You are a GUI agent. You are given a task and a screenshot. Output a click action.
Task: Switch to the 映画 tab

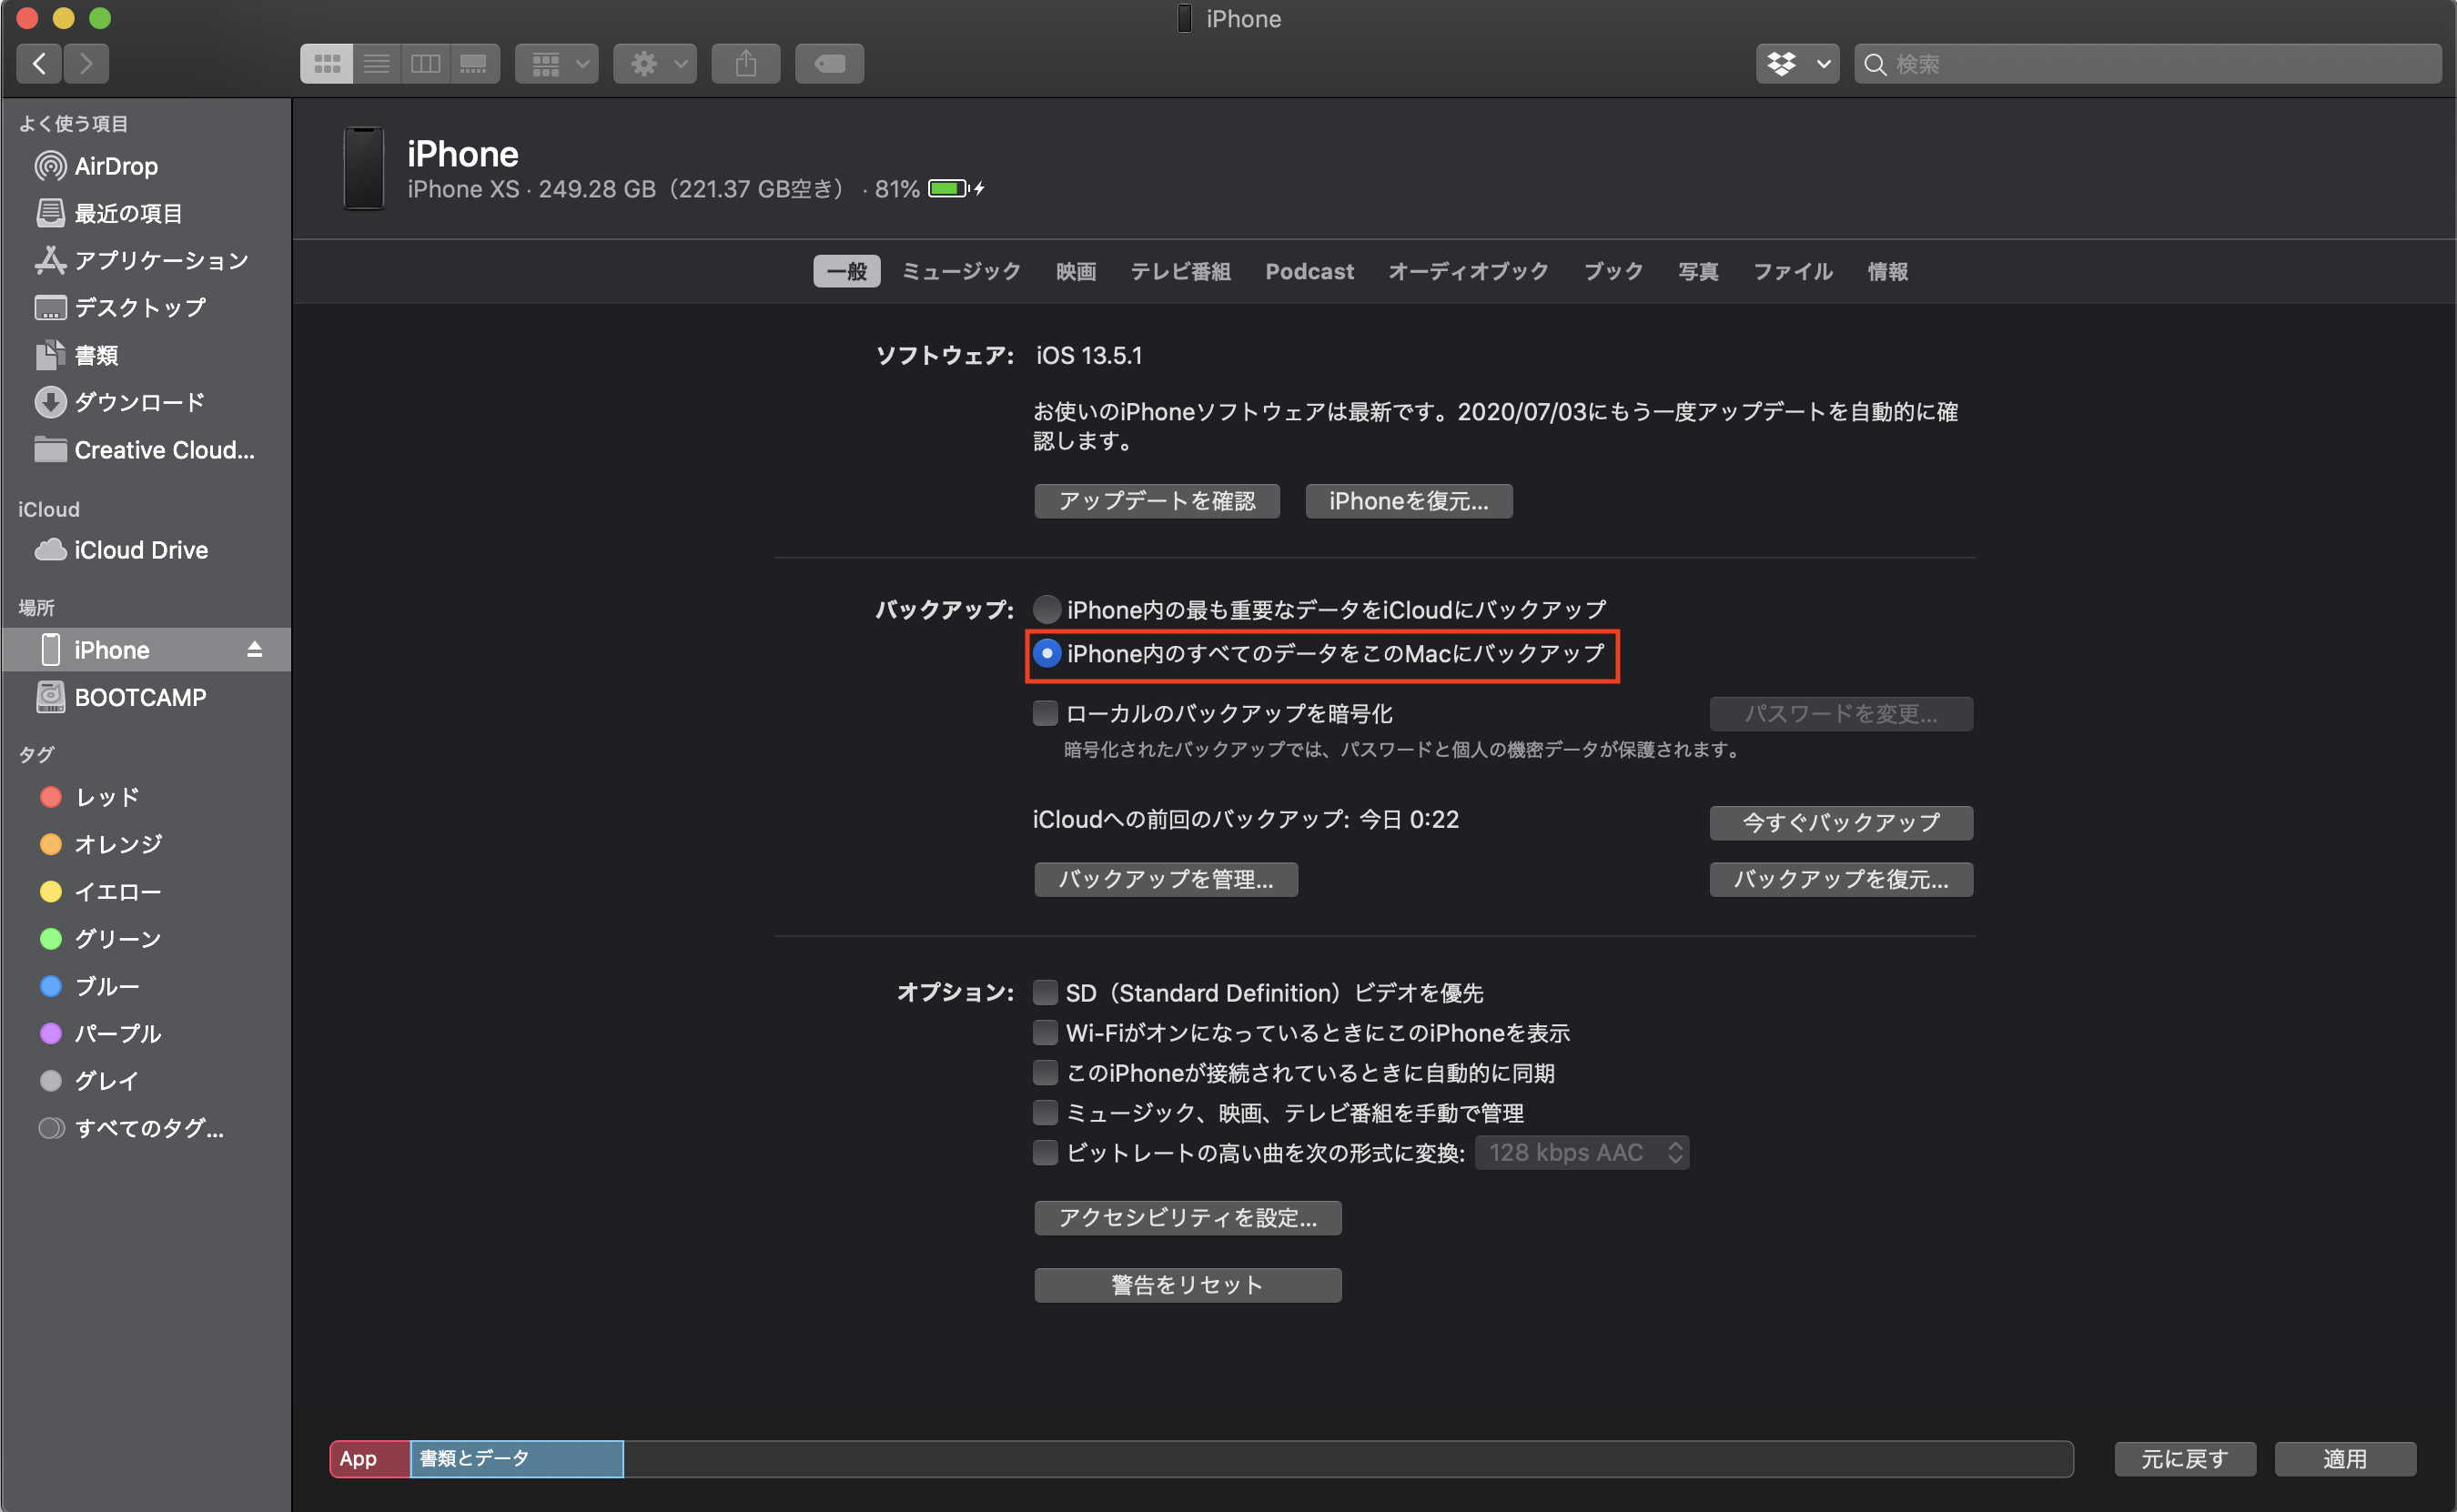tap(1076, 271)
